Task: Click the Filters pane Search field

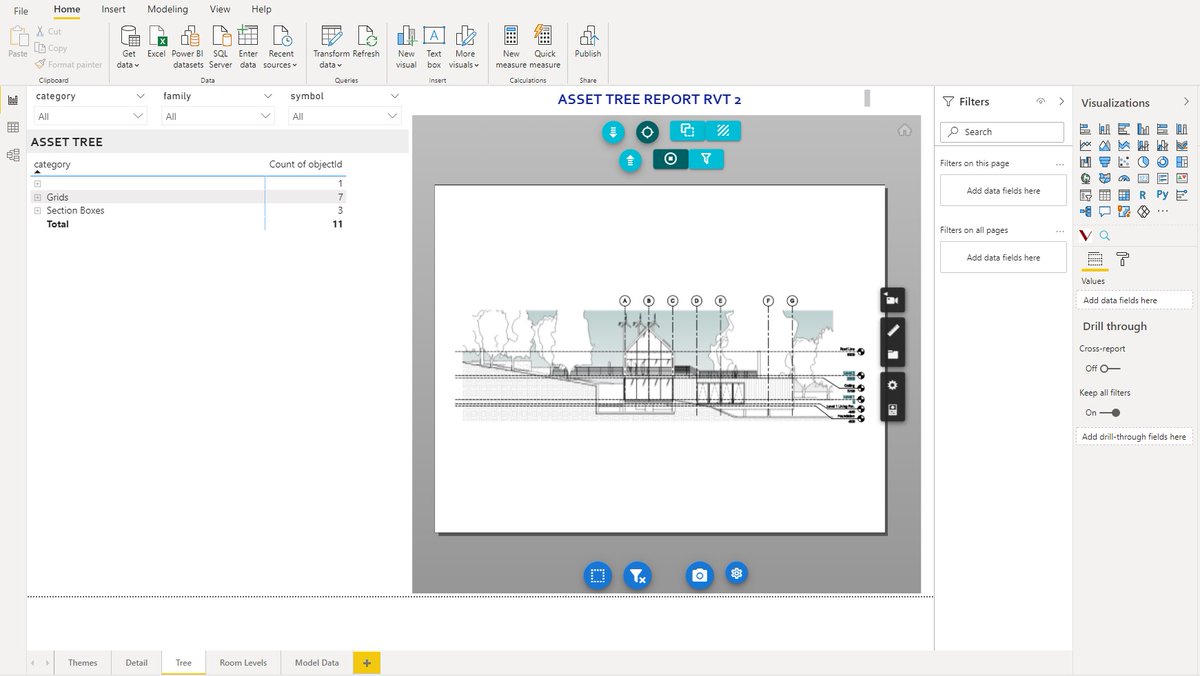Action: (x=1002, y=132)
